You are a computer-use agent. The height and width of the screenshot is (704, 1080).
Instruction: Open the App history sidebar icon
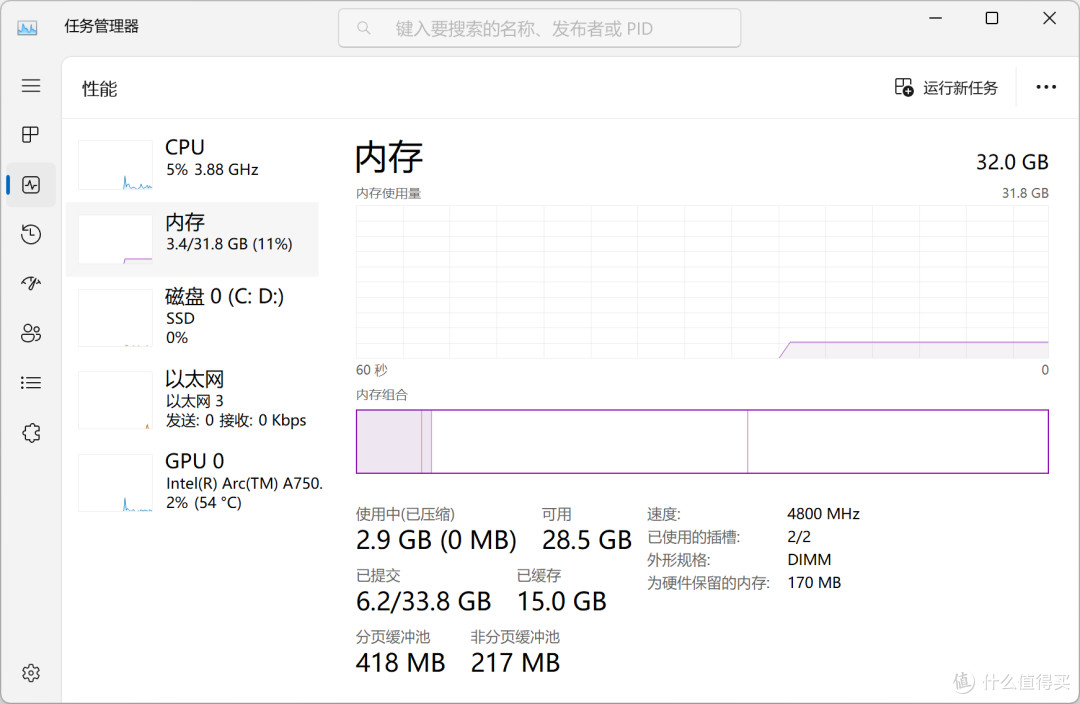(x=31, y=234)
